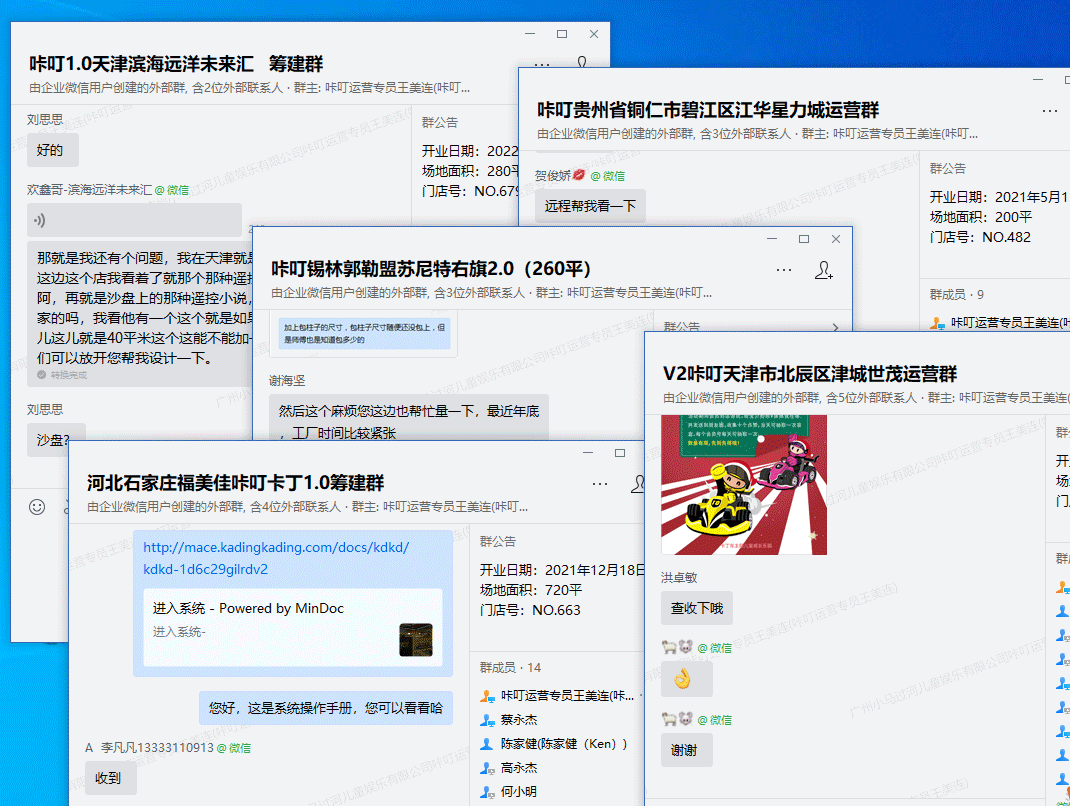Click 门店号：NO.482 announcement line
The width and height of the screenshot is (1070, 806).
click(x=980, y=238)
